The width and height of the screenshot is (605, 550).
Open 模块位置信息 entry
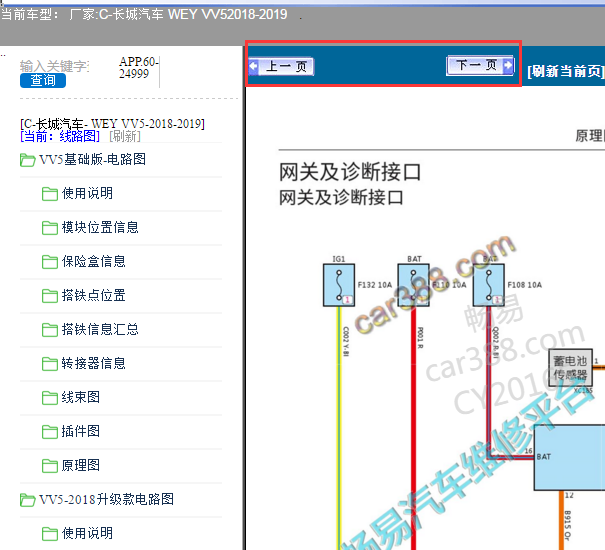(x=100, y=227)
